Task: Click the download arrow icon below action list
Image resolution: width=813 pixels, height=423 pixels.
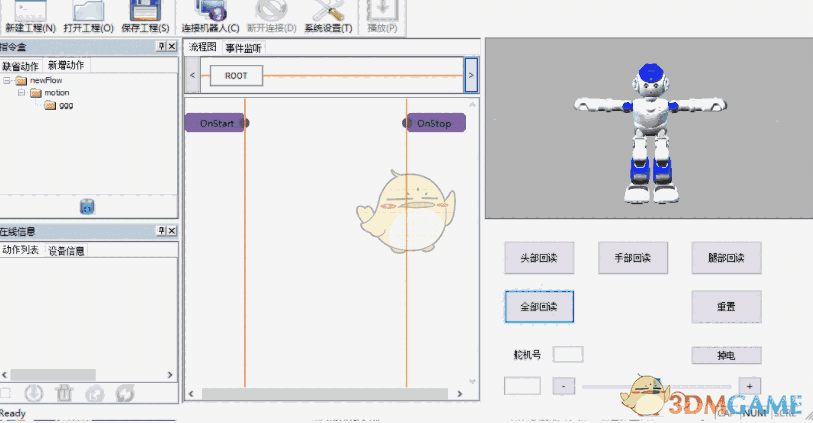Action: (34, 393)
